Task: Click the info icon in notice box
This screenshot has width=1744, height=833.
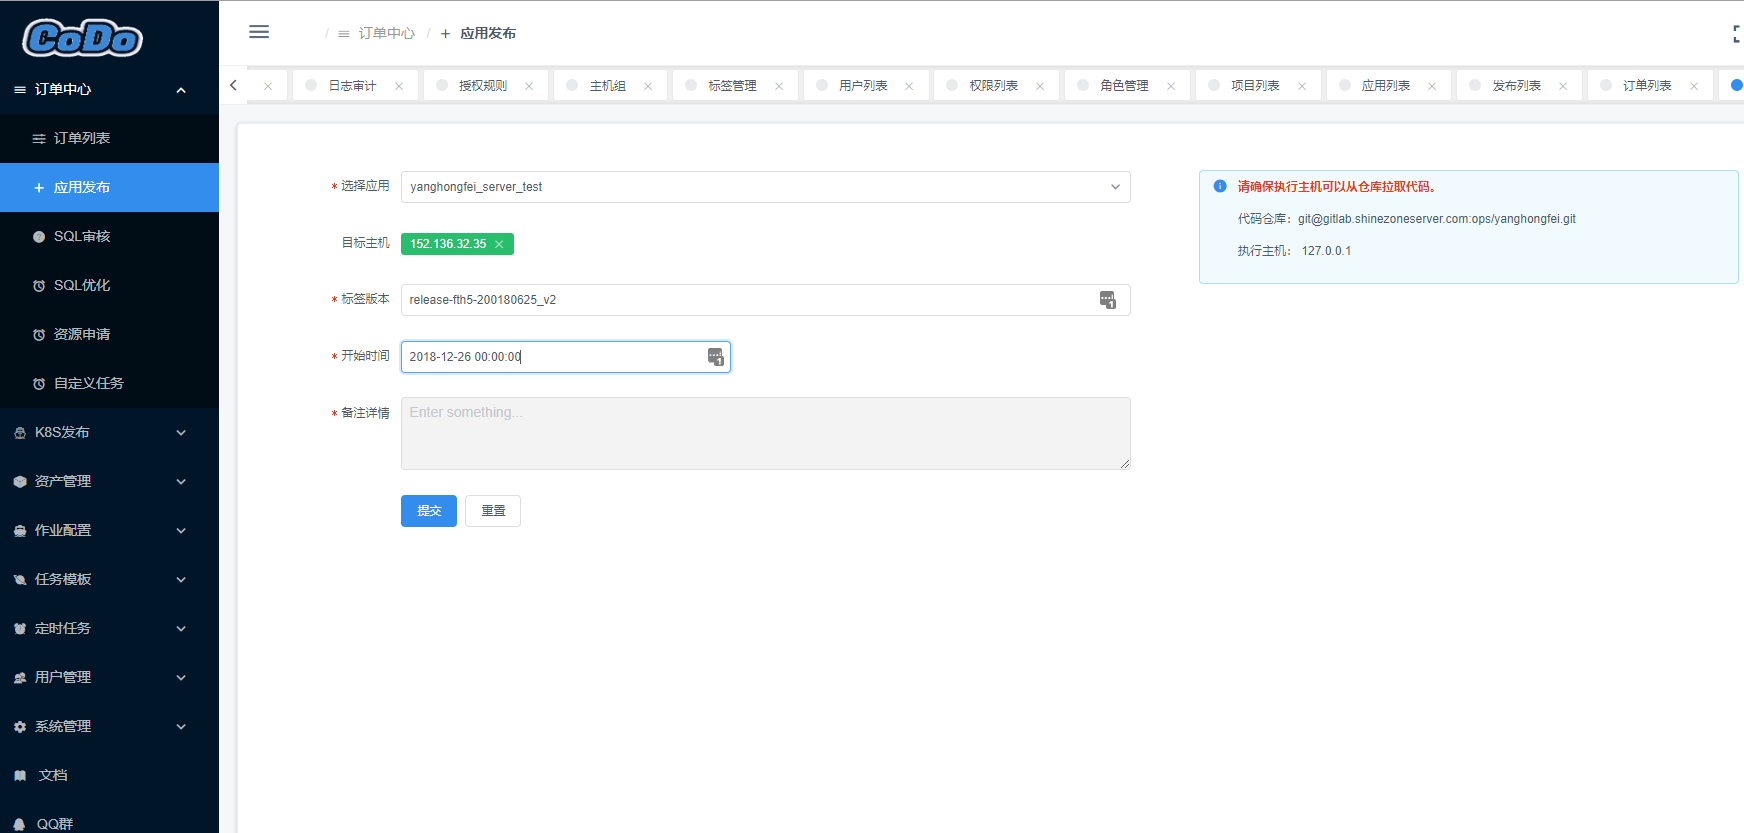Action: tap(1220, 186)
